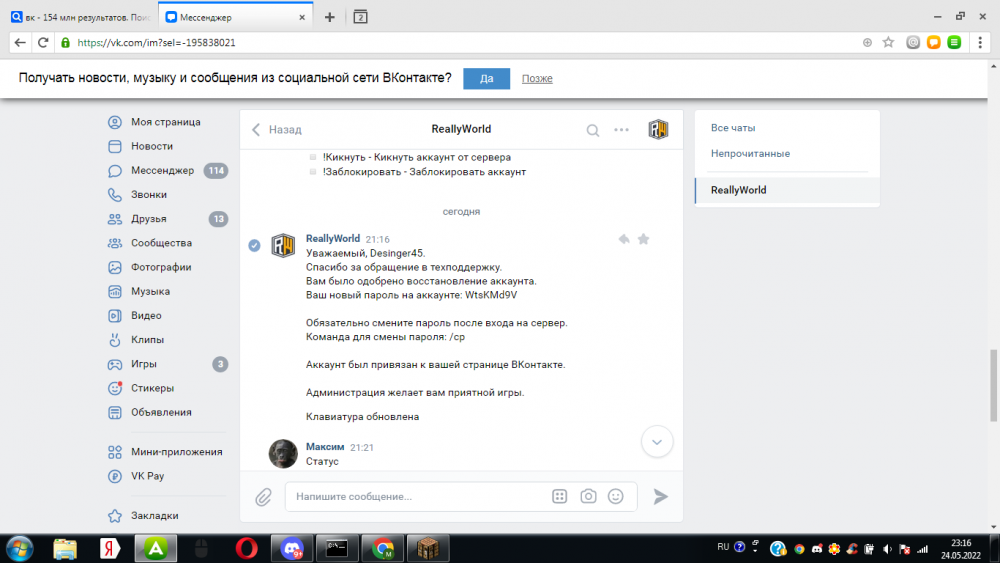The width and height of the screenshot is (1000, 563).
Task: Bookmark page with star icon
Action: [x=888, y=43]
